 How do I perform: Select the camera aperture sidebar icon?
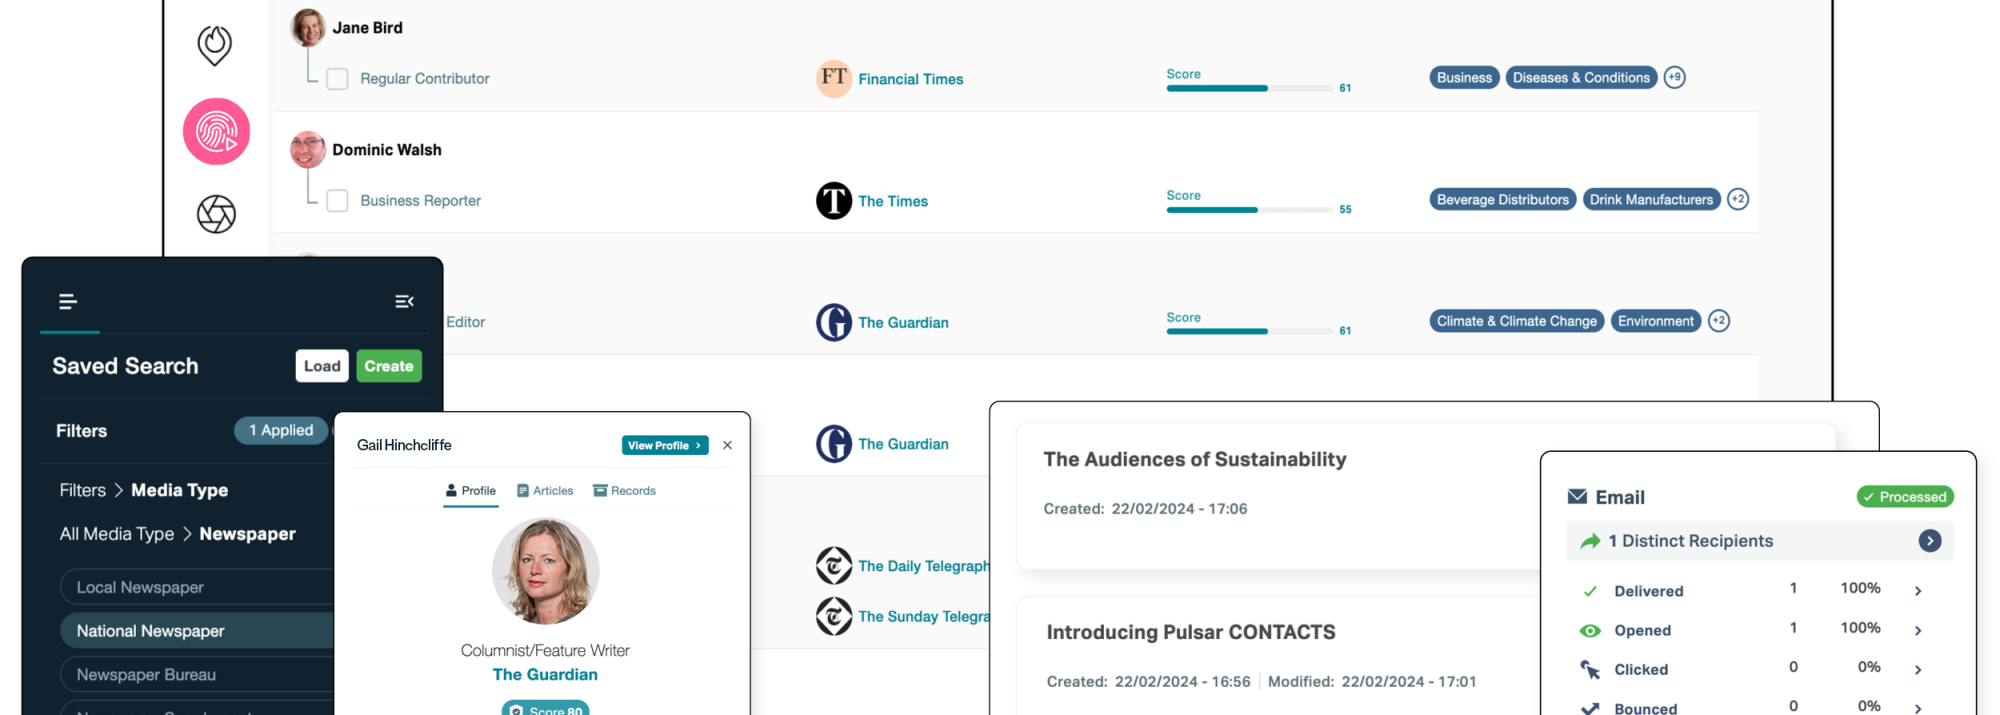pos(216,214)
